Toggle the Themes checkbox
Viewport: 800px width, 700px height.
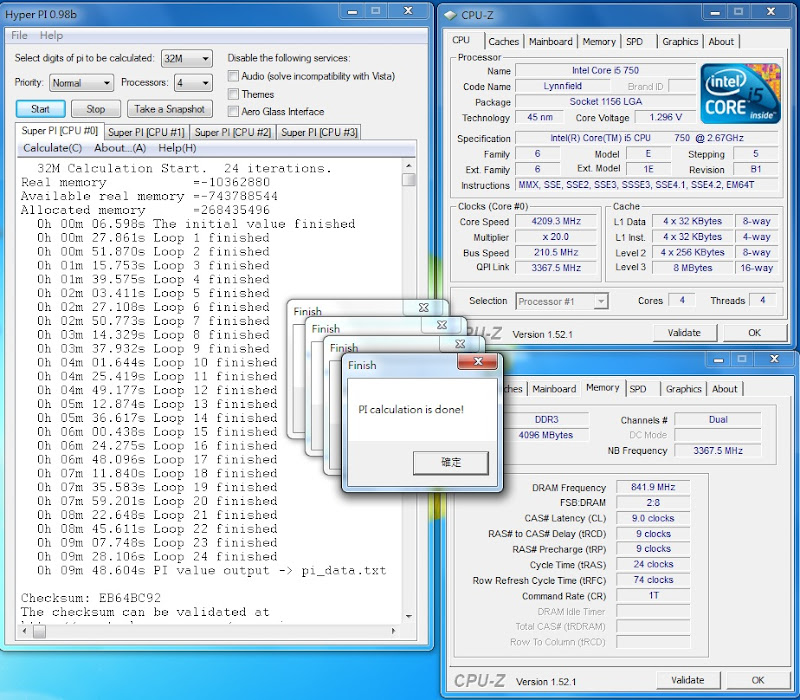click(233, 94)
